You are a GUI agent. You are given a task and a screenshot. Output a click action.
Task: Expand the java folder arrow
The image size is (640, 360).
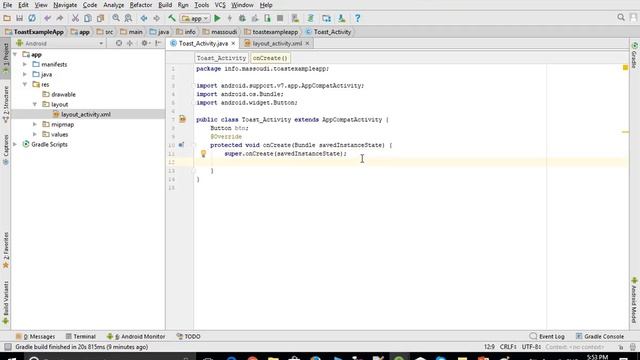(x=25, y=74)
